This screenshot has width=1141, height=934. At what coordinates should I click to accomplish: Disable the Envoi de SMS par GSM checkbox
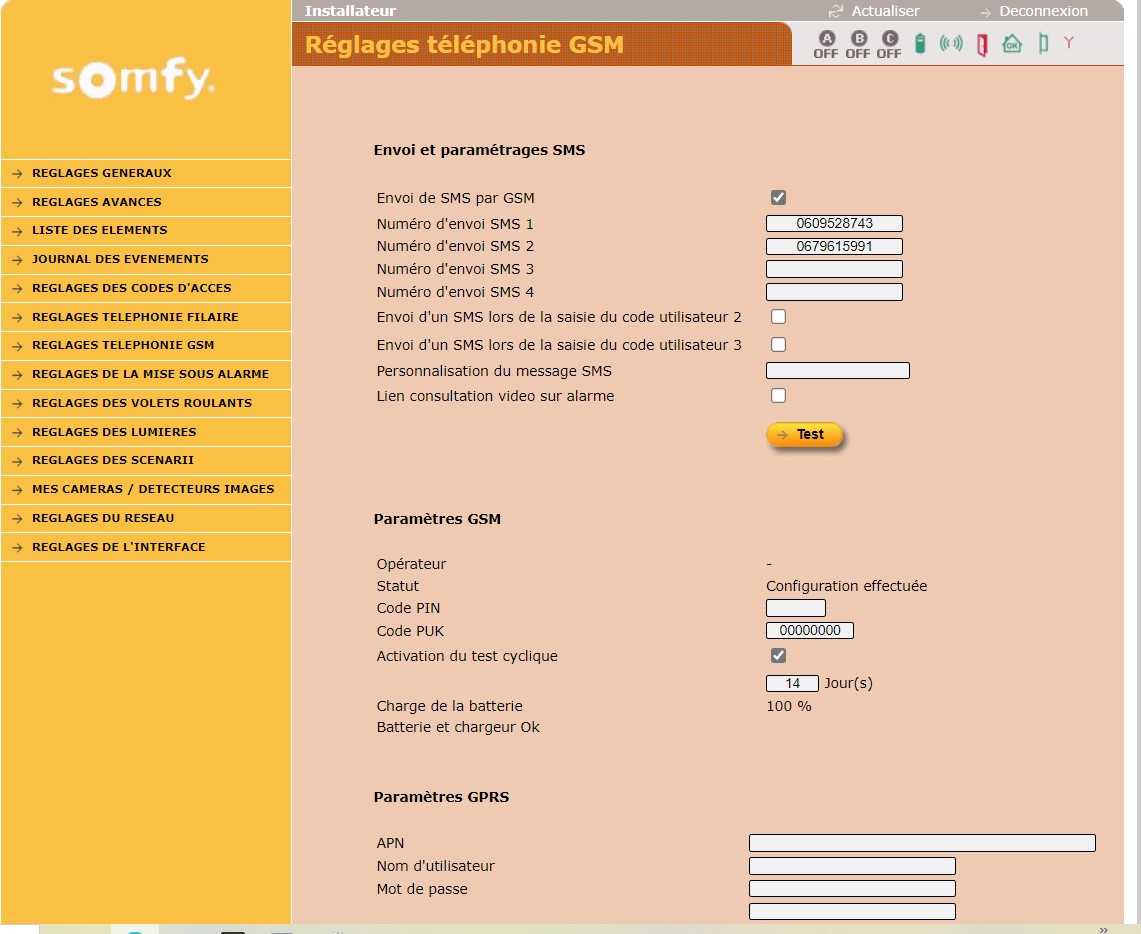[x=778, y=198]
